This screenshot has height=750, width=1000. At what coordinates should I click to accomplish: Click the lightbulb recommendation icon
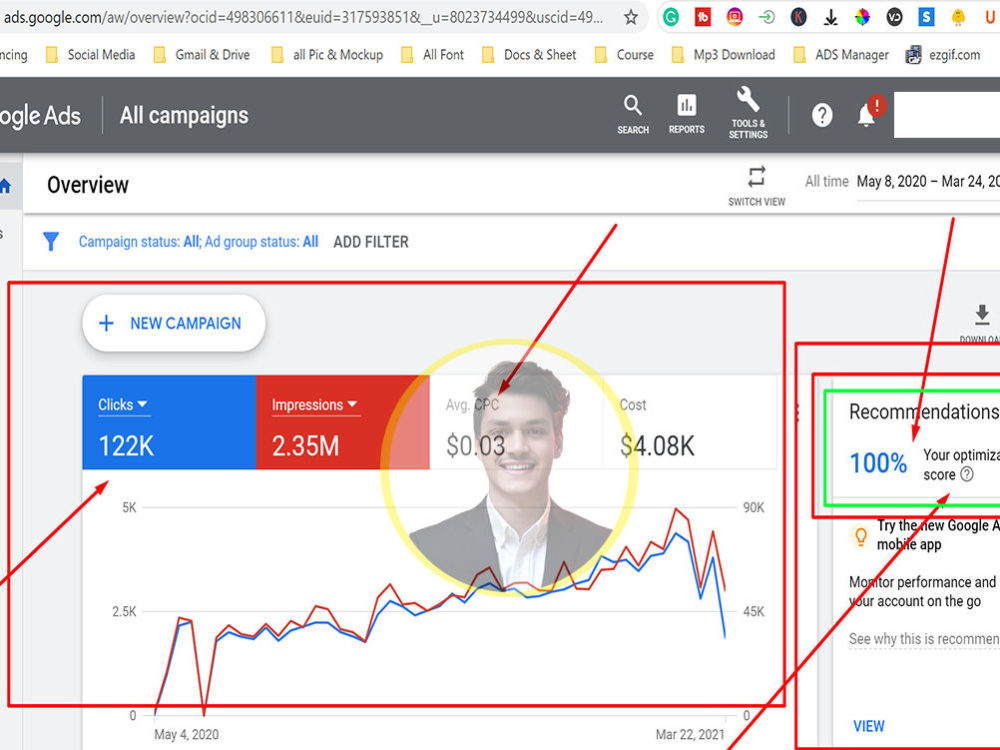tap(861, 537)
